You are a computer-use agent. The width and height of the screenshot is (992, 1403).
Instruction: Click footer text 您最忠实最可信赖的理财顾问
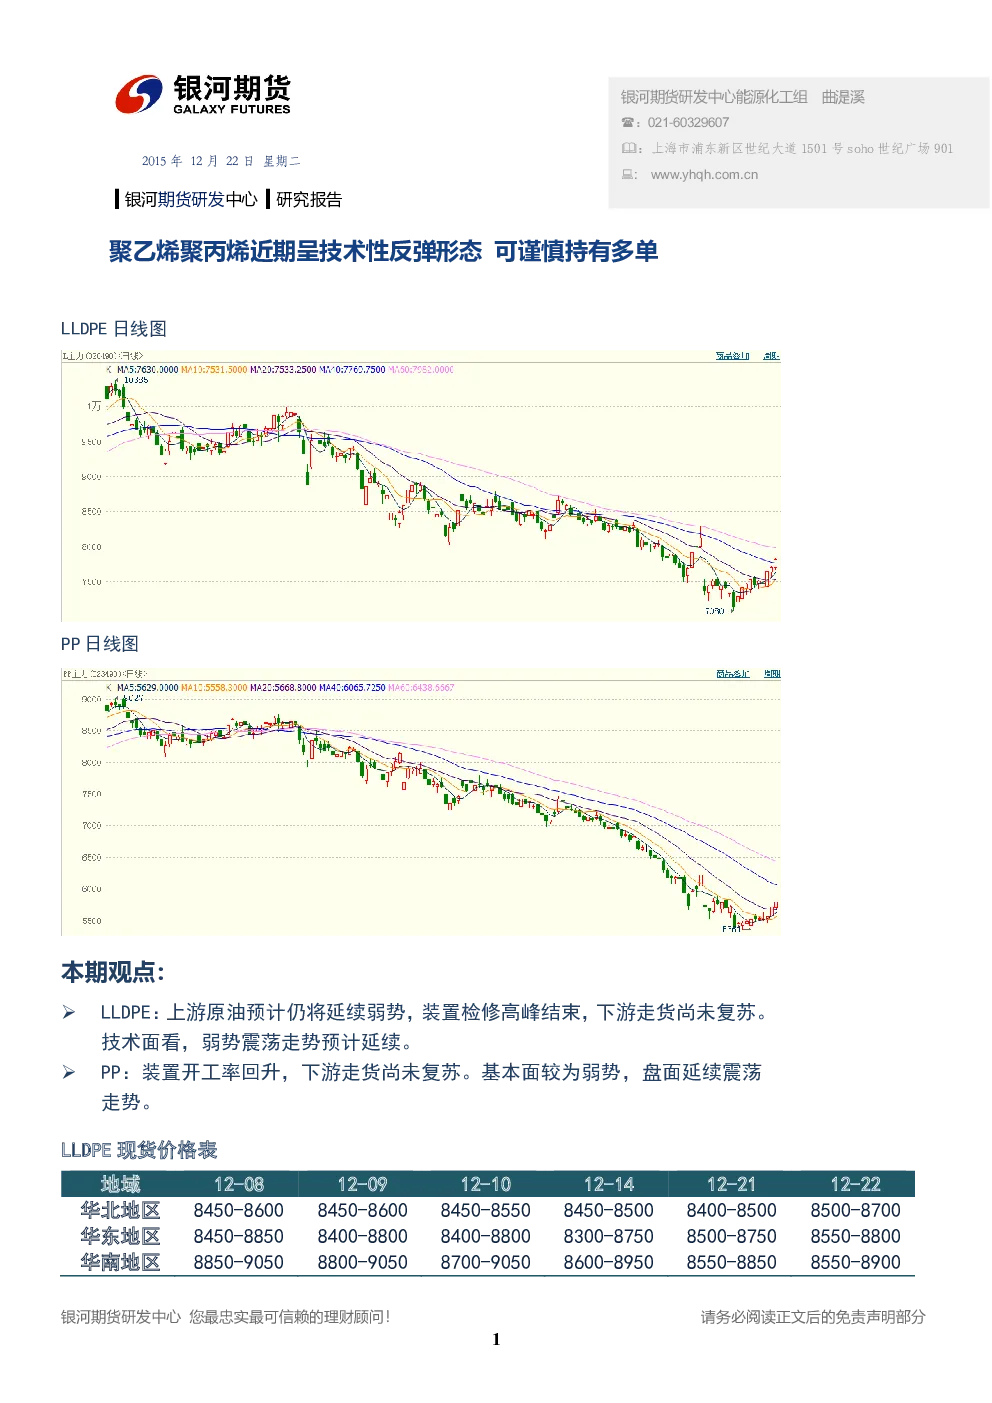point(289,1317)
